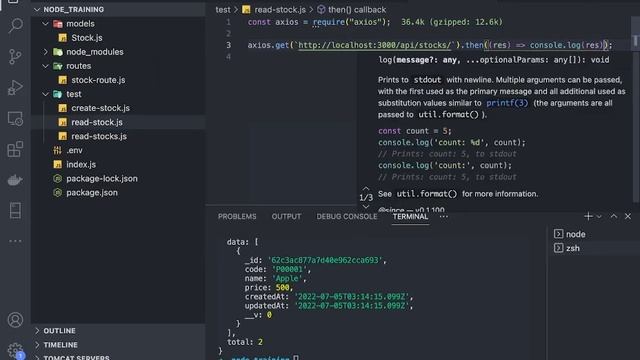Open Source Control view
The width and height of the screenshot is (640, 360).
coord(15,56)
